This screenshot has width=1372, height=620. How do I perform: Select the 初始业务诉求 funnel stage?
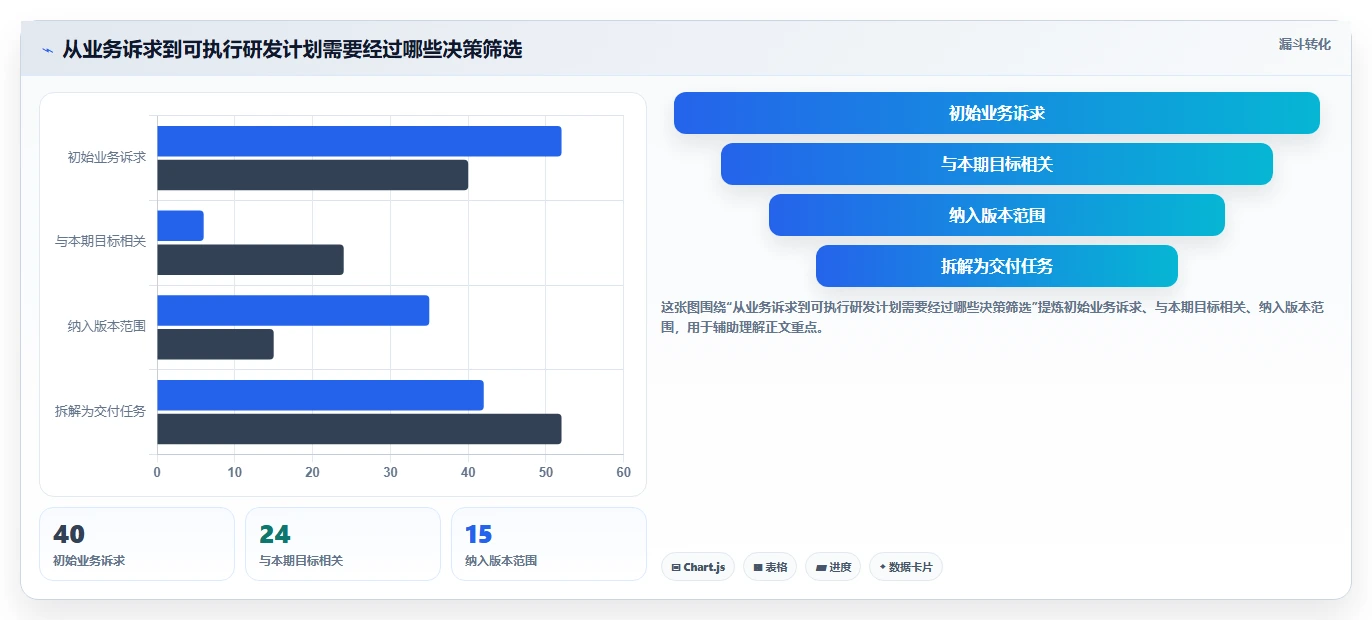[997, 113]
